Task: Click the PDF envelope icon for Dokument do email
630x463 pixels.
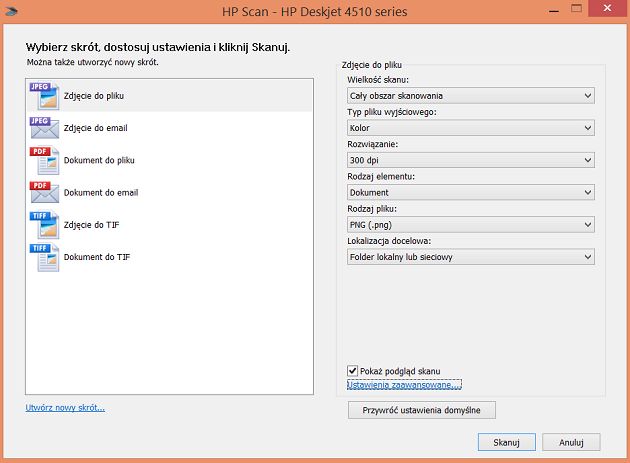Action: tap(44, 193)
